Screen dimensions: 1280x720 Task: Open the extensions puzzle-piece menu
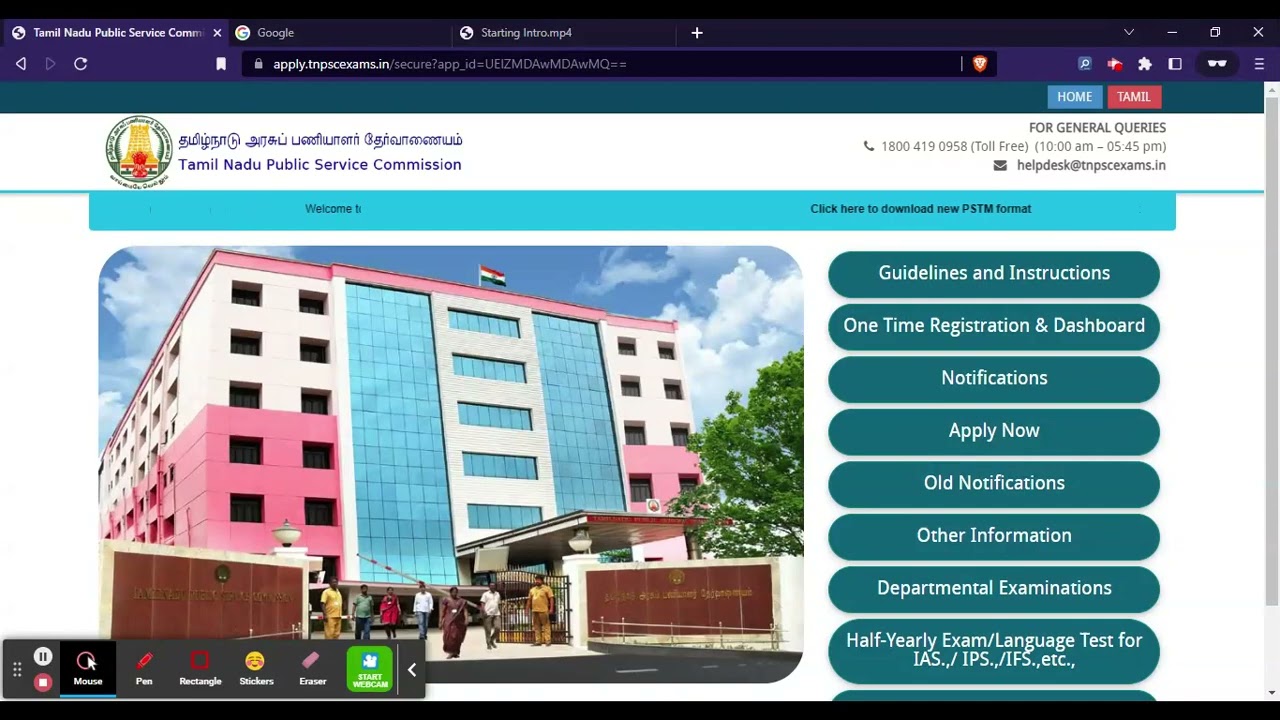click(x=1145, y=64)
